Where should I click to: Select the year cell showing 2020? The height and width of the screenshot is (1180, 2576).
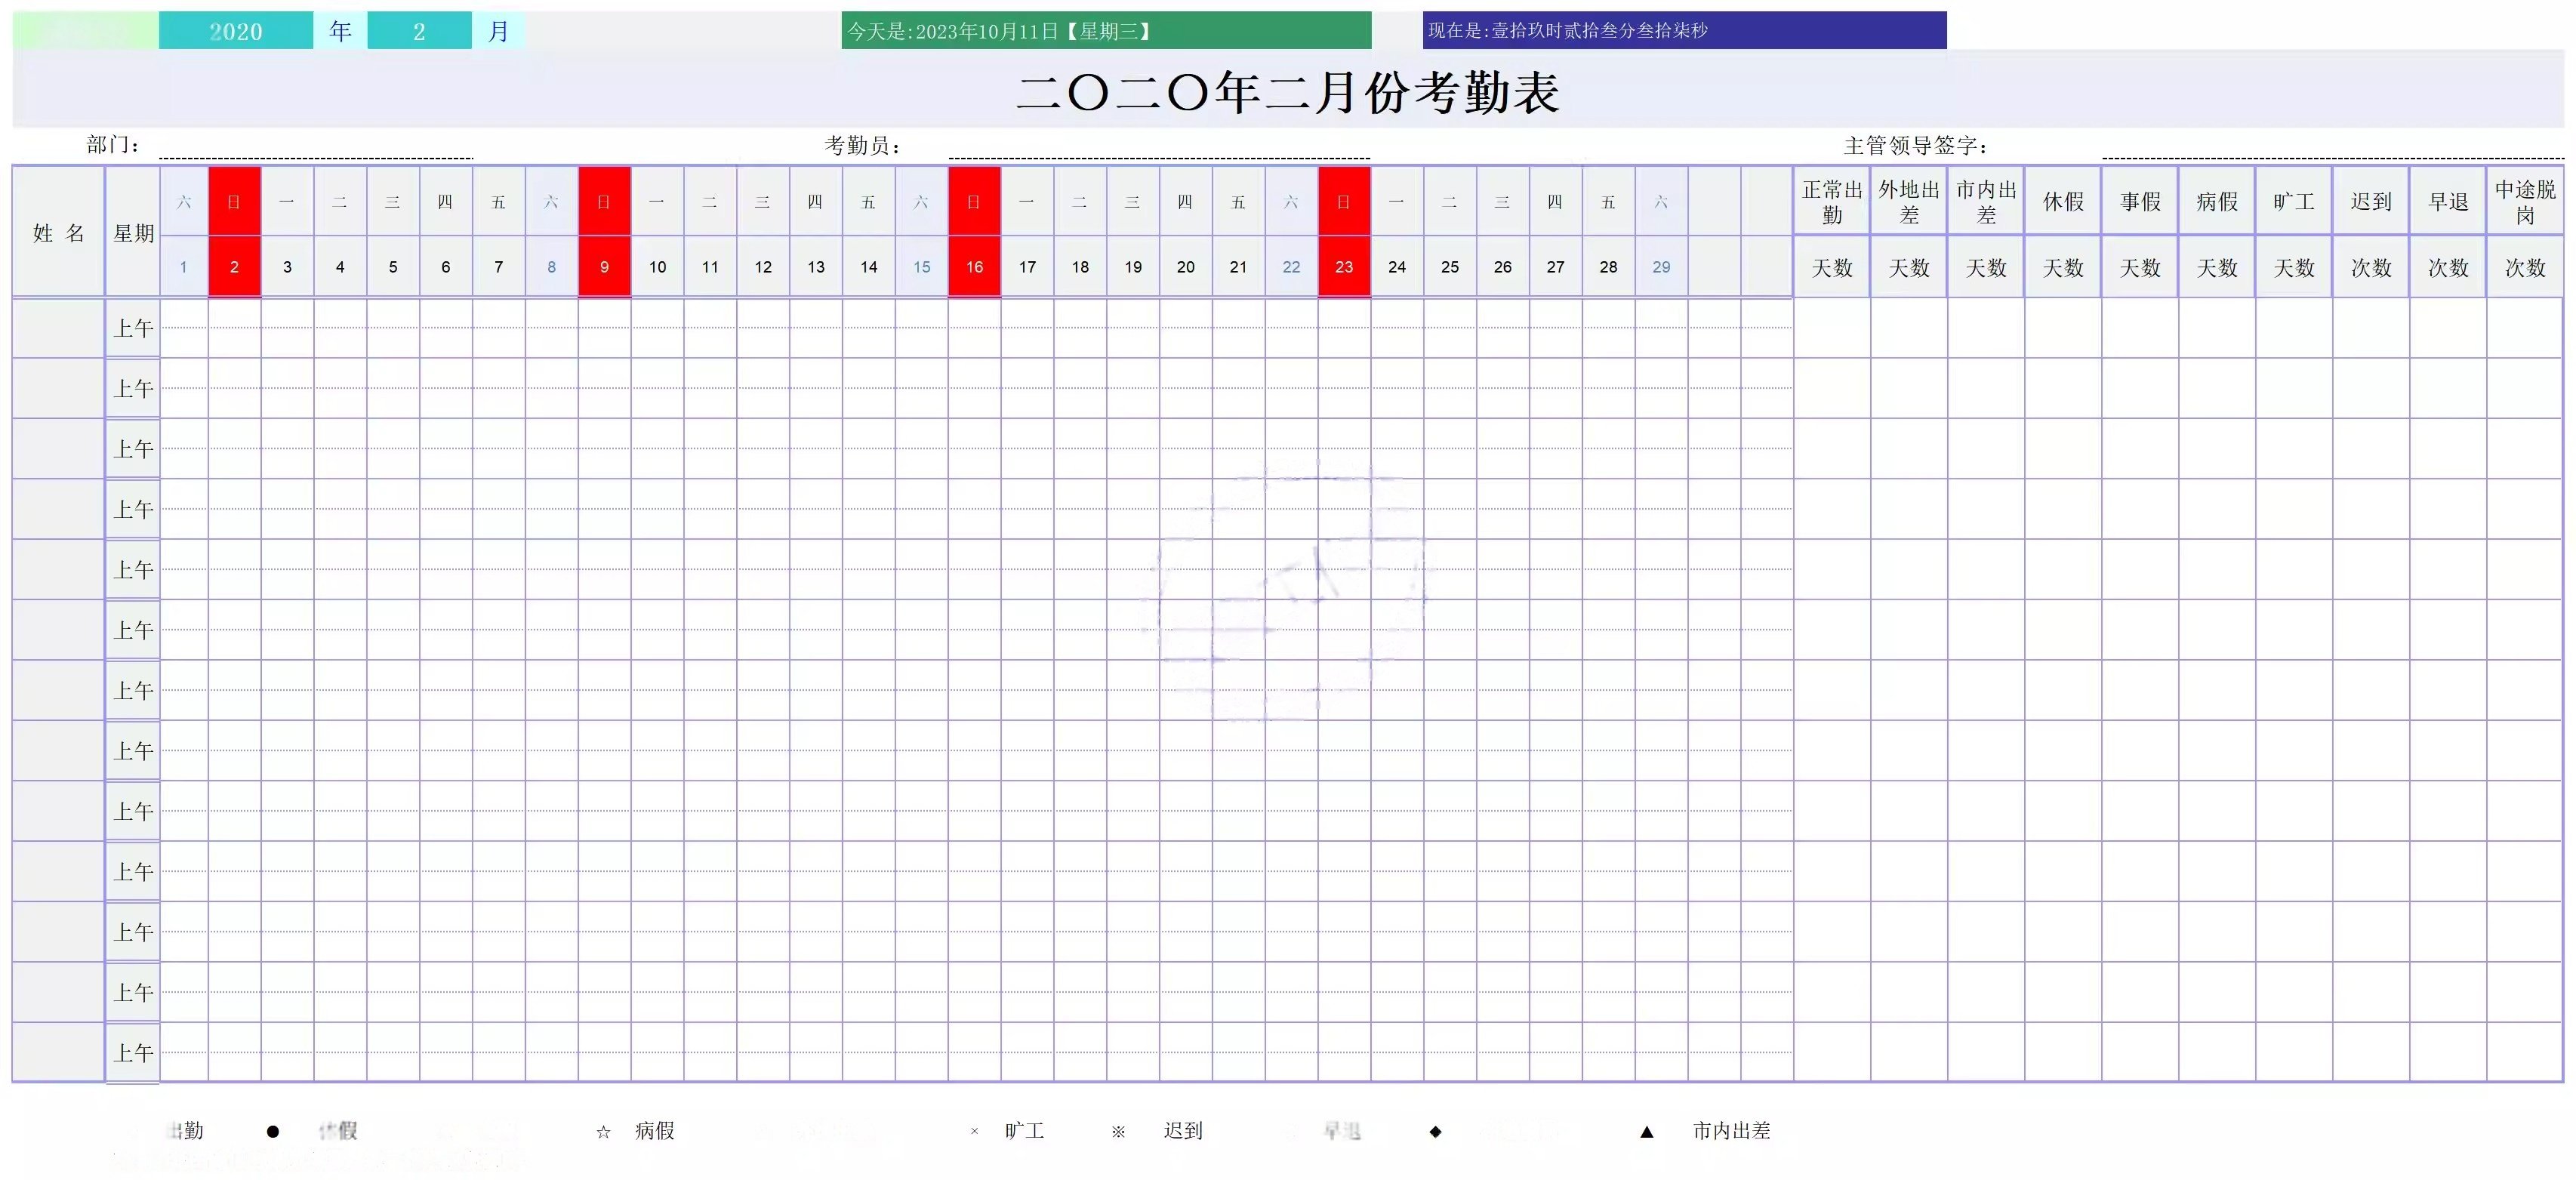click(x=236, y=31)
